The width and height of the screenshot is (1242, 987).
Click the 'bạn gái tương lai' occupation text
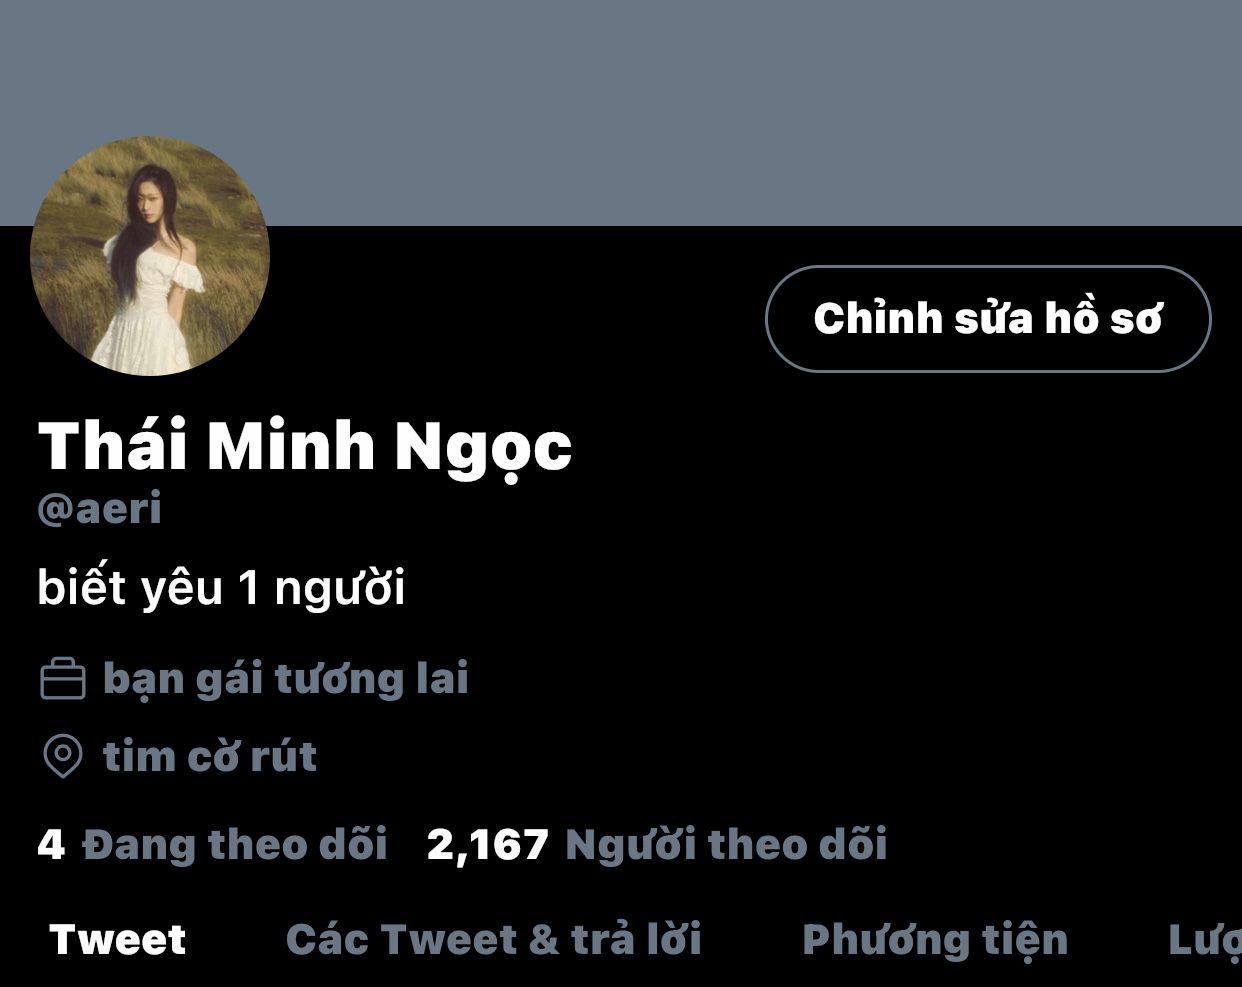(x=286, y=679)
